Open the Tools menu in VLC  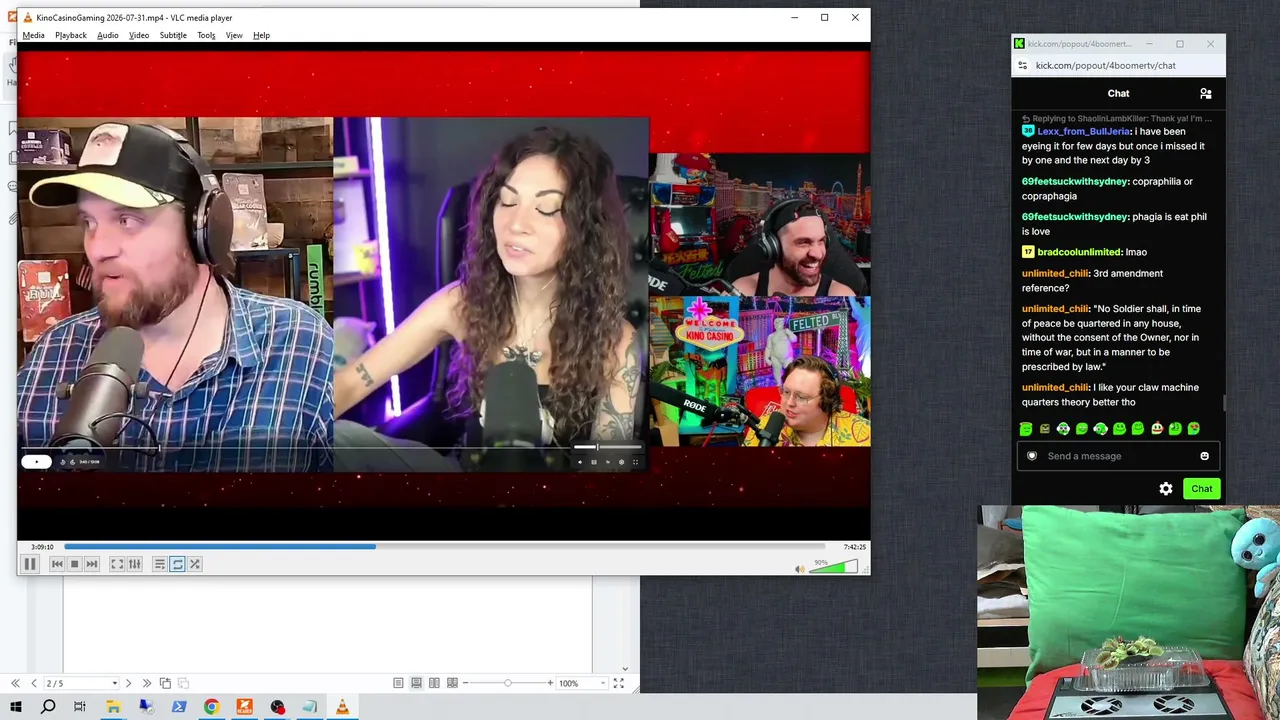pos(206,35)
